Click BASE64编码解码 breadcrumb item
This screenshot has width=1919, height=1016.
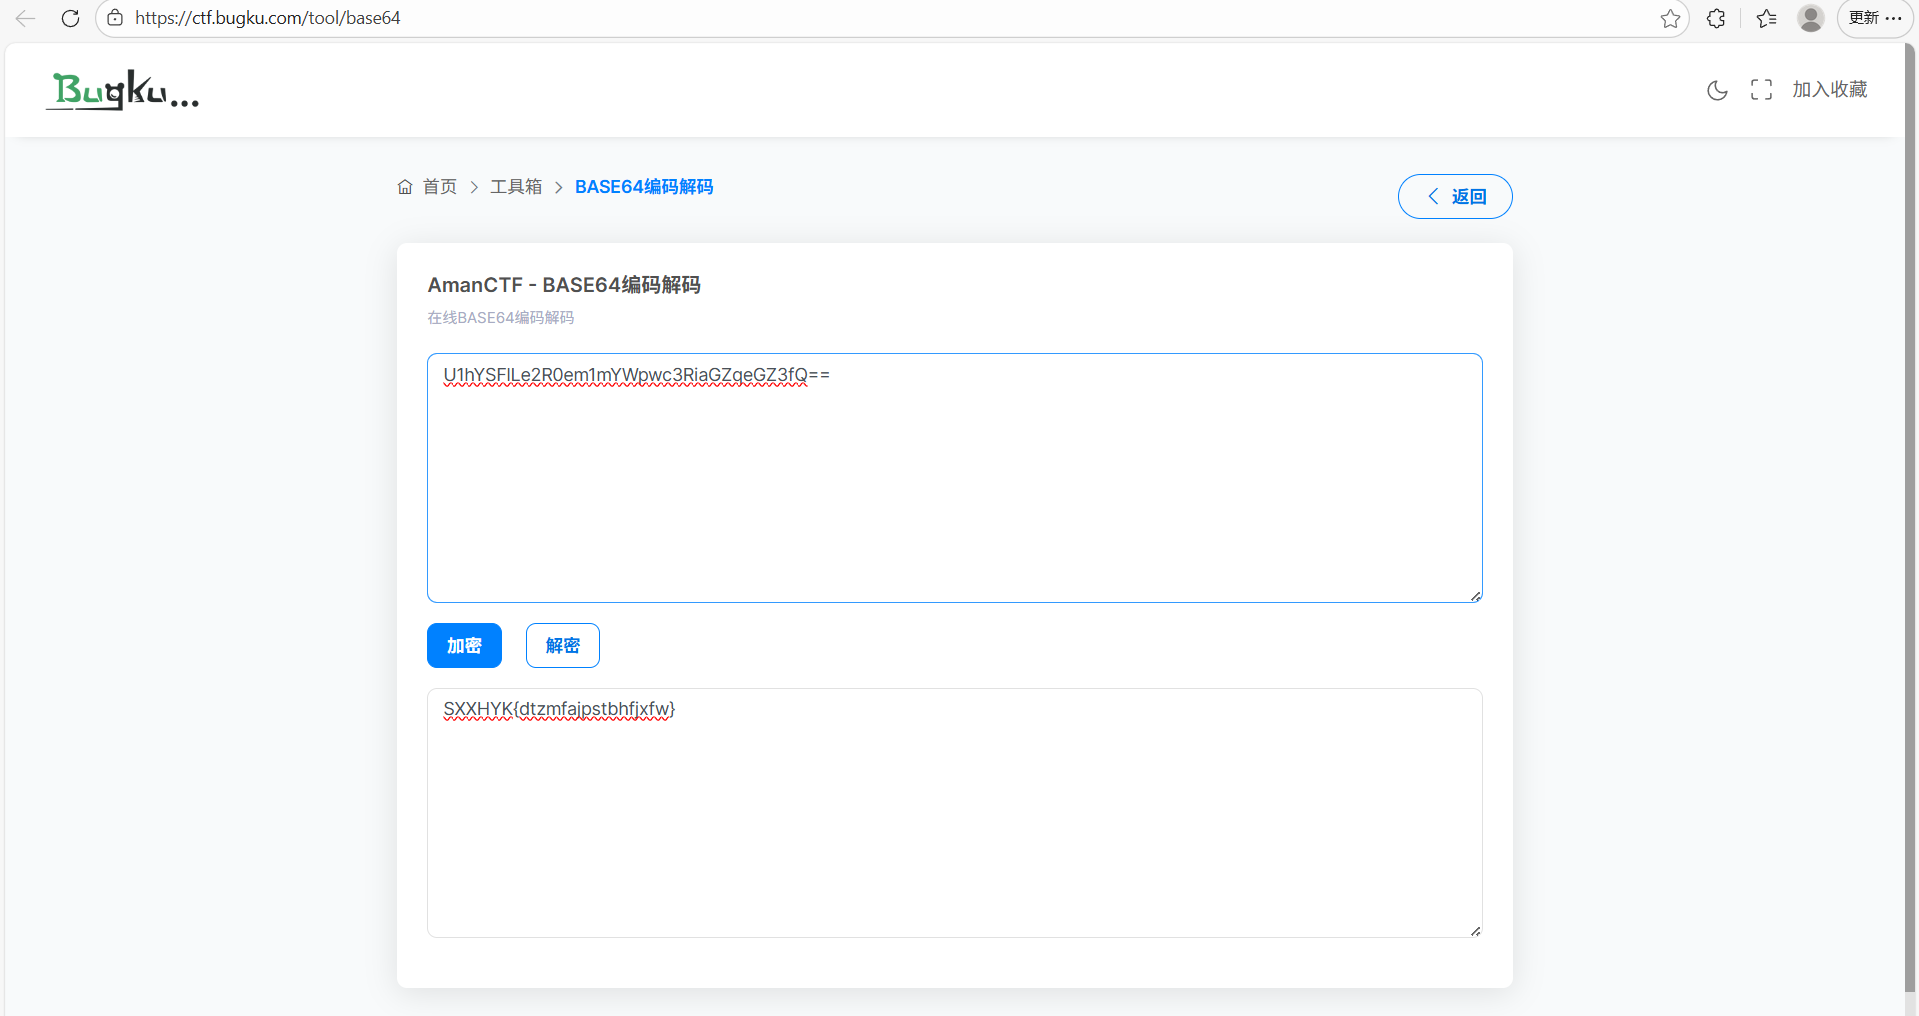pyautogui.click(x=644, y=187)
